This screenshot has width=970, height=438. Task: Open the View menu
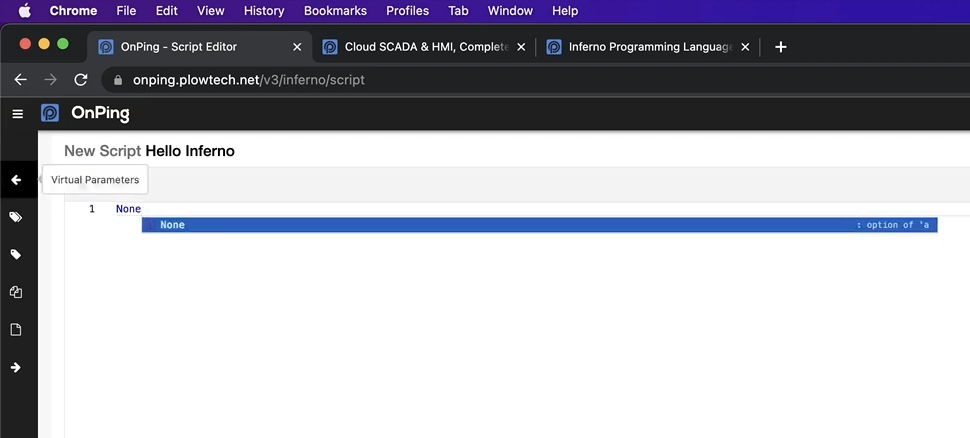click(210, 11)
